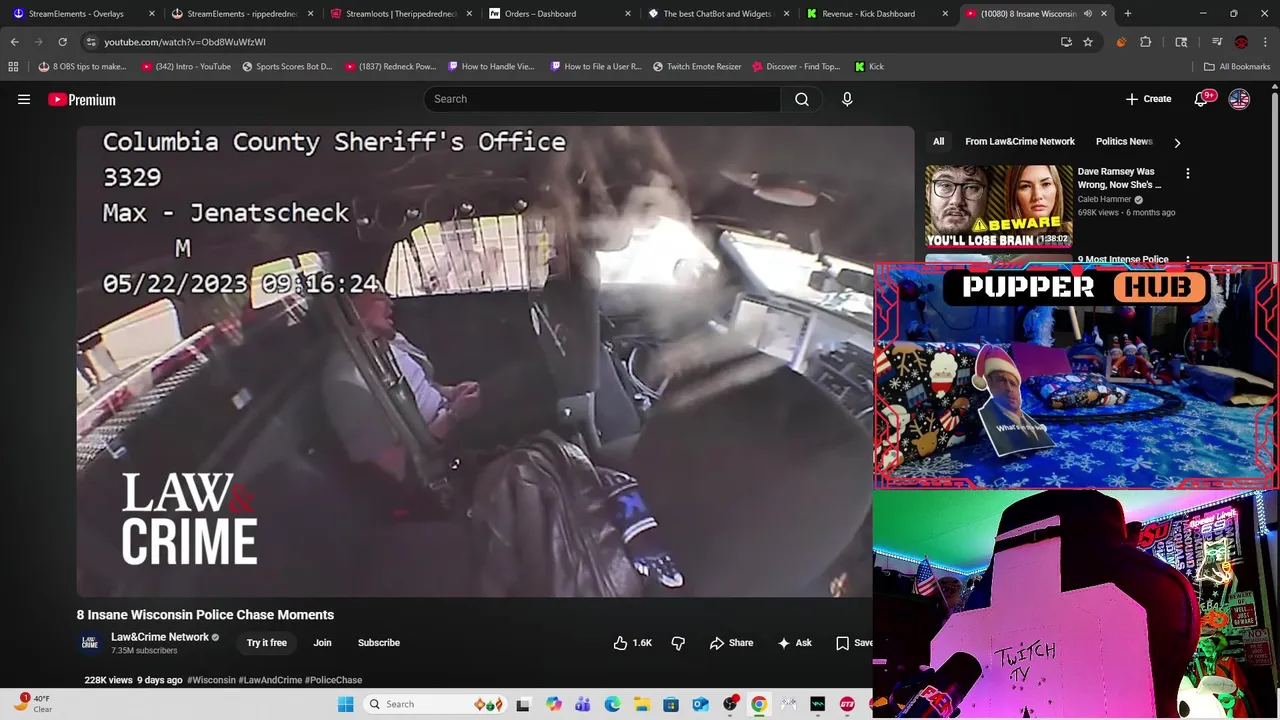Open the Twitch Emote Resizer bookmark

(697, 67)
